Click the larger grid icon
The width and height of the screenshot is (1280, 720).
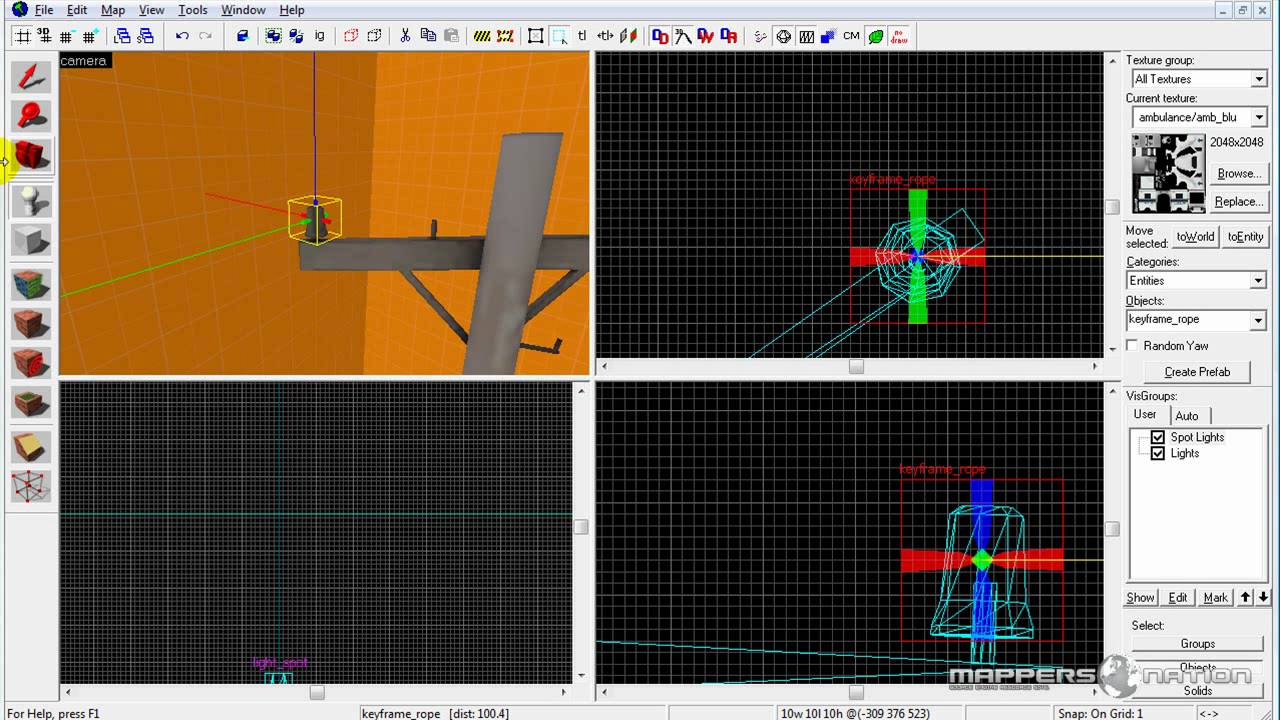(89, 36)
